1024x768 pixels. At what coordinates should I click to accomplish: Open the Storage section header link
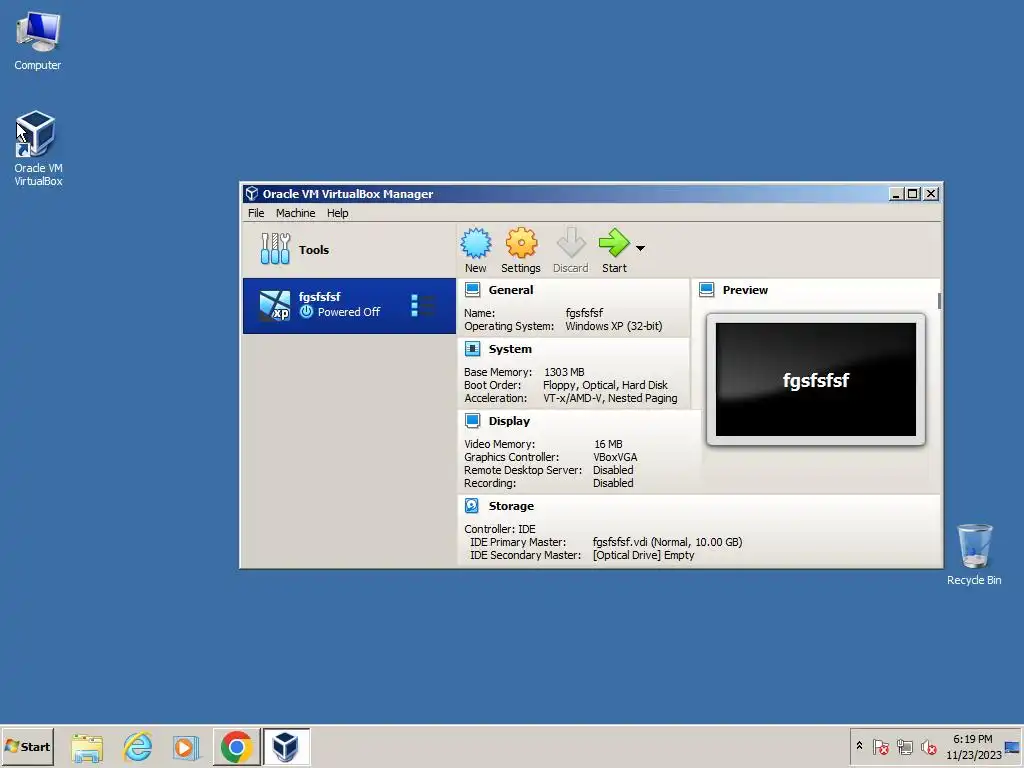point(511,505)
